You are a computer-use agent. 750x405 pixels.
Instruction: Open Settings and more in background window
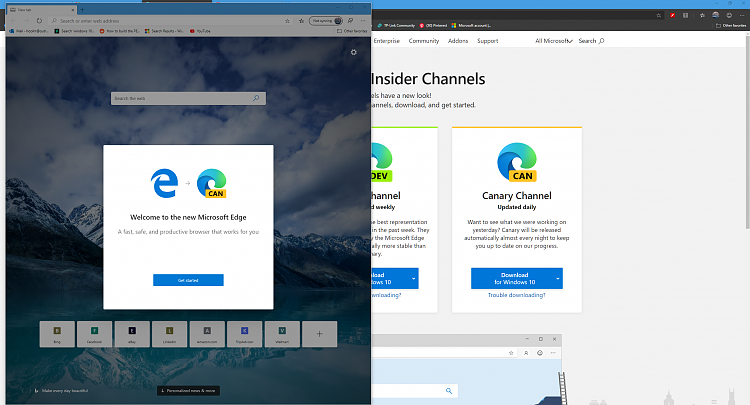click(742, 15)
